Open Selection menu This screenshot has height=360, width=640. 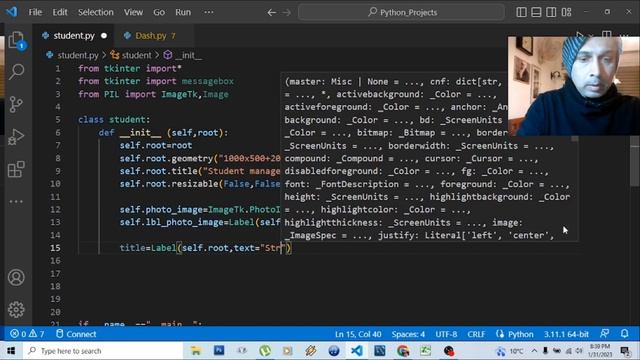click(96, 12)
